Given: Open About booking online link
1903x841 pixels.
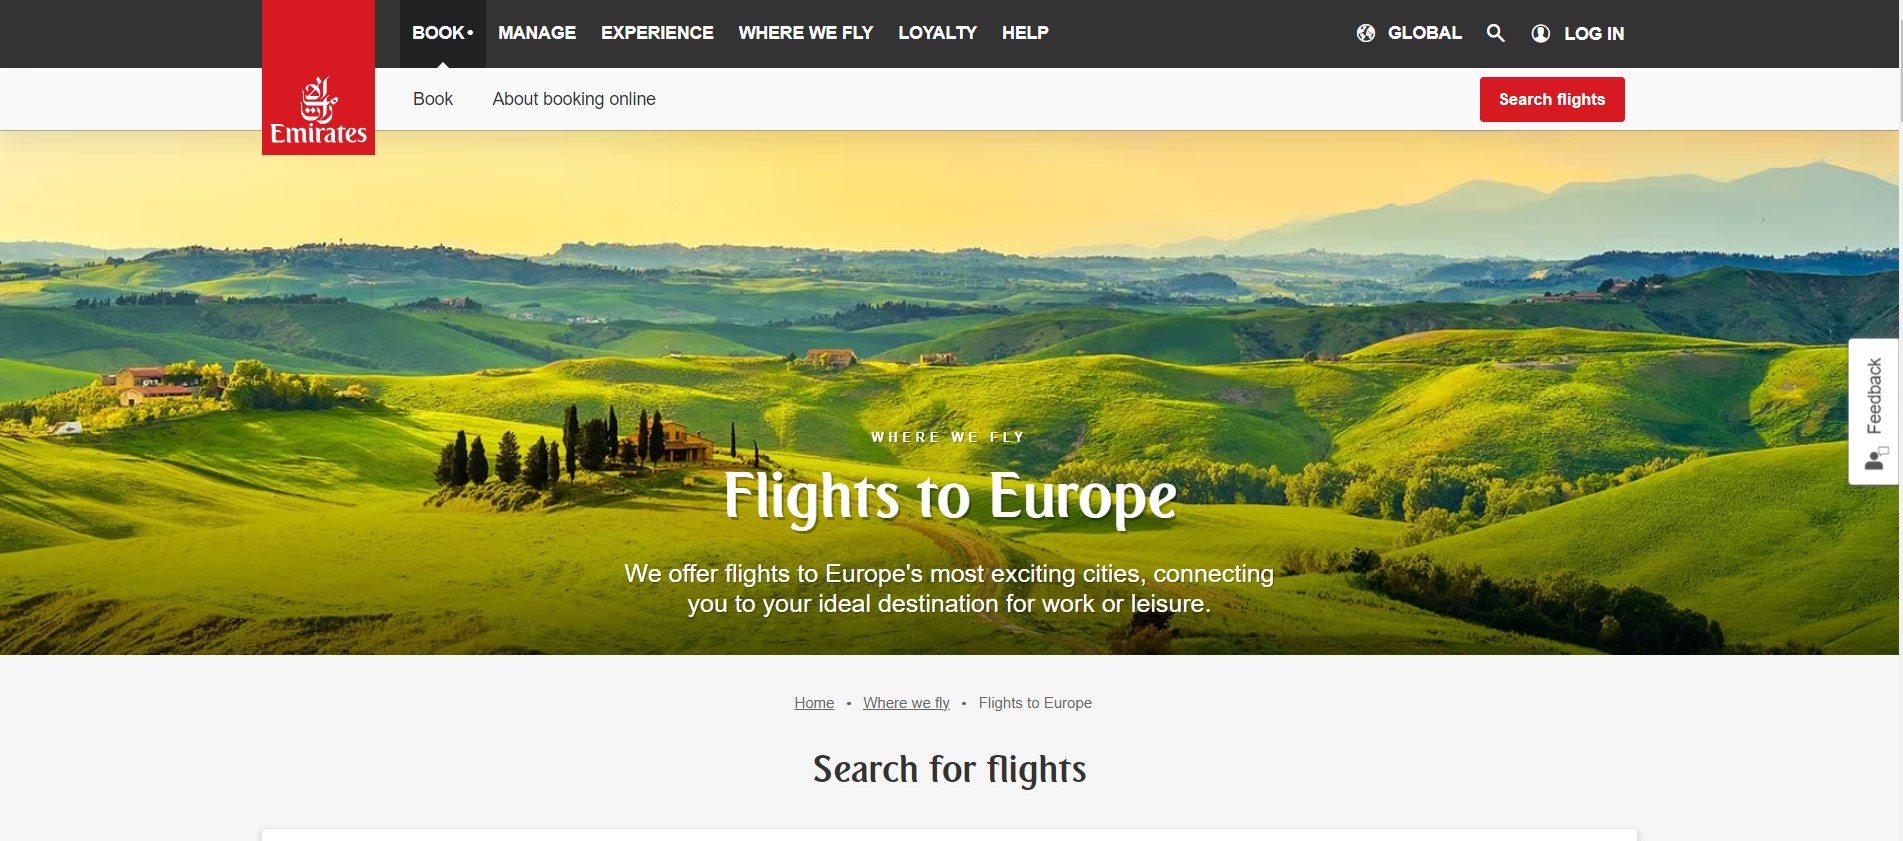Looking at the screenshot, I should pyautogui.click(x=574, y=99).
